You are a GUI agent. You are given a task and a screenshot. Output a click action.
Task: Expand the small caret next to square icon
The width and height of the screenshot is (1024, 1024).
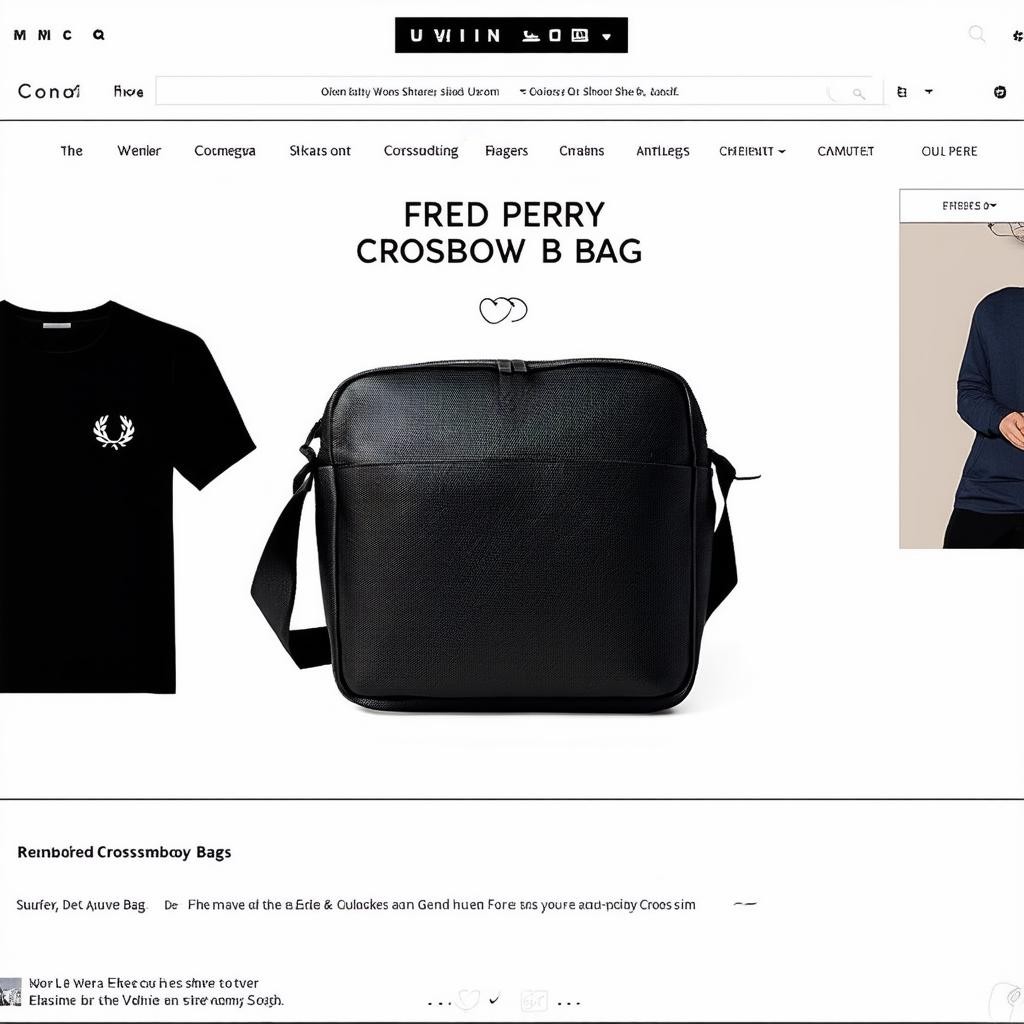[x=928, y=92]
